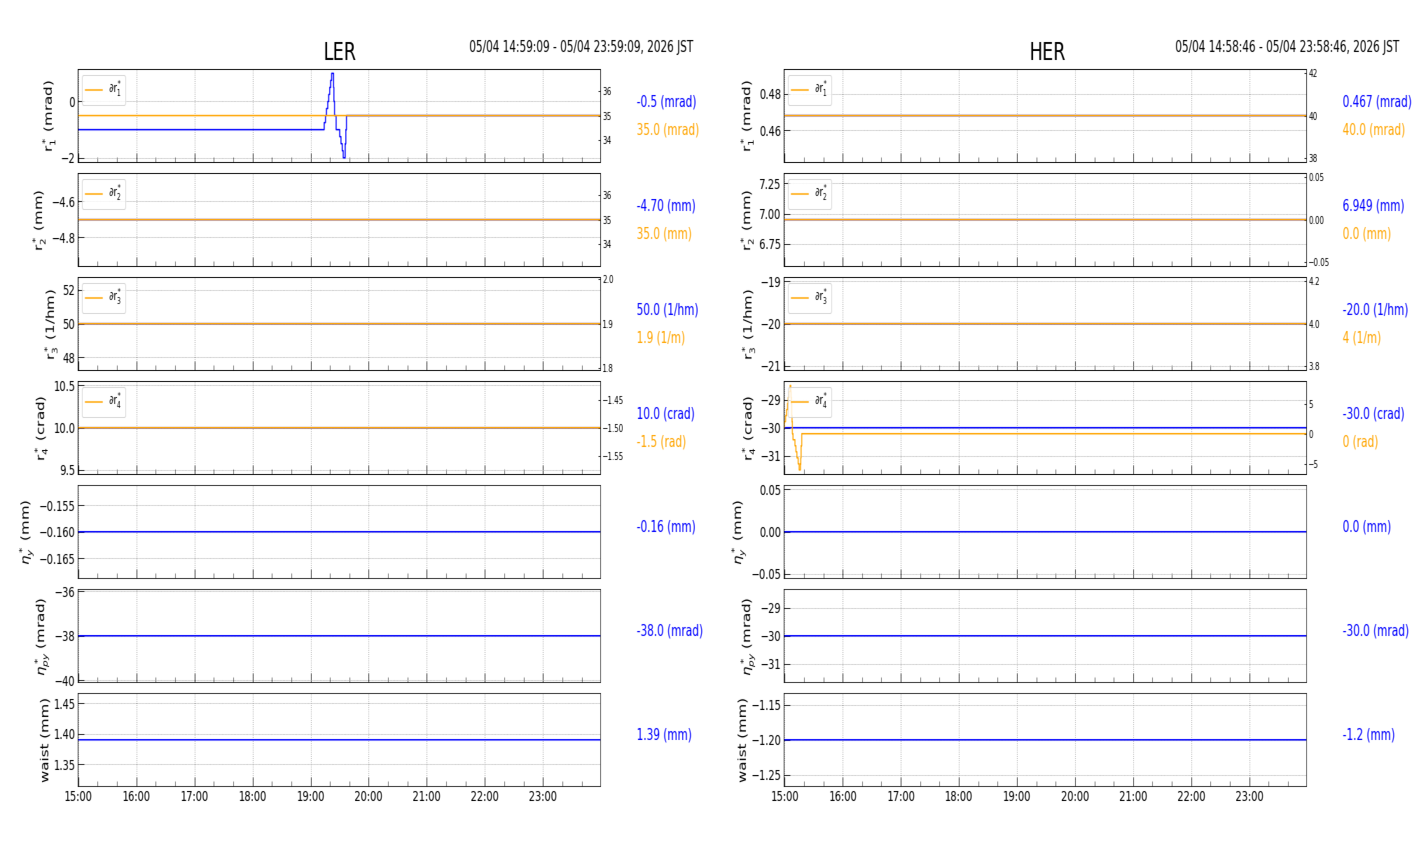Click the -0.16 (mm) value
The width and height of the screenshot is (1412, 864).
(665, 527)
